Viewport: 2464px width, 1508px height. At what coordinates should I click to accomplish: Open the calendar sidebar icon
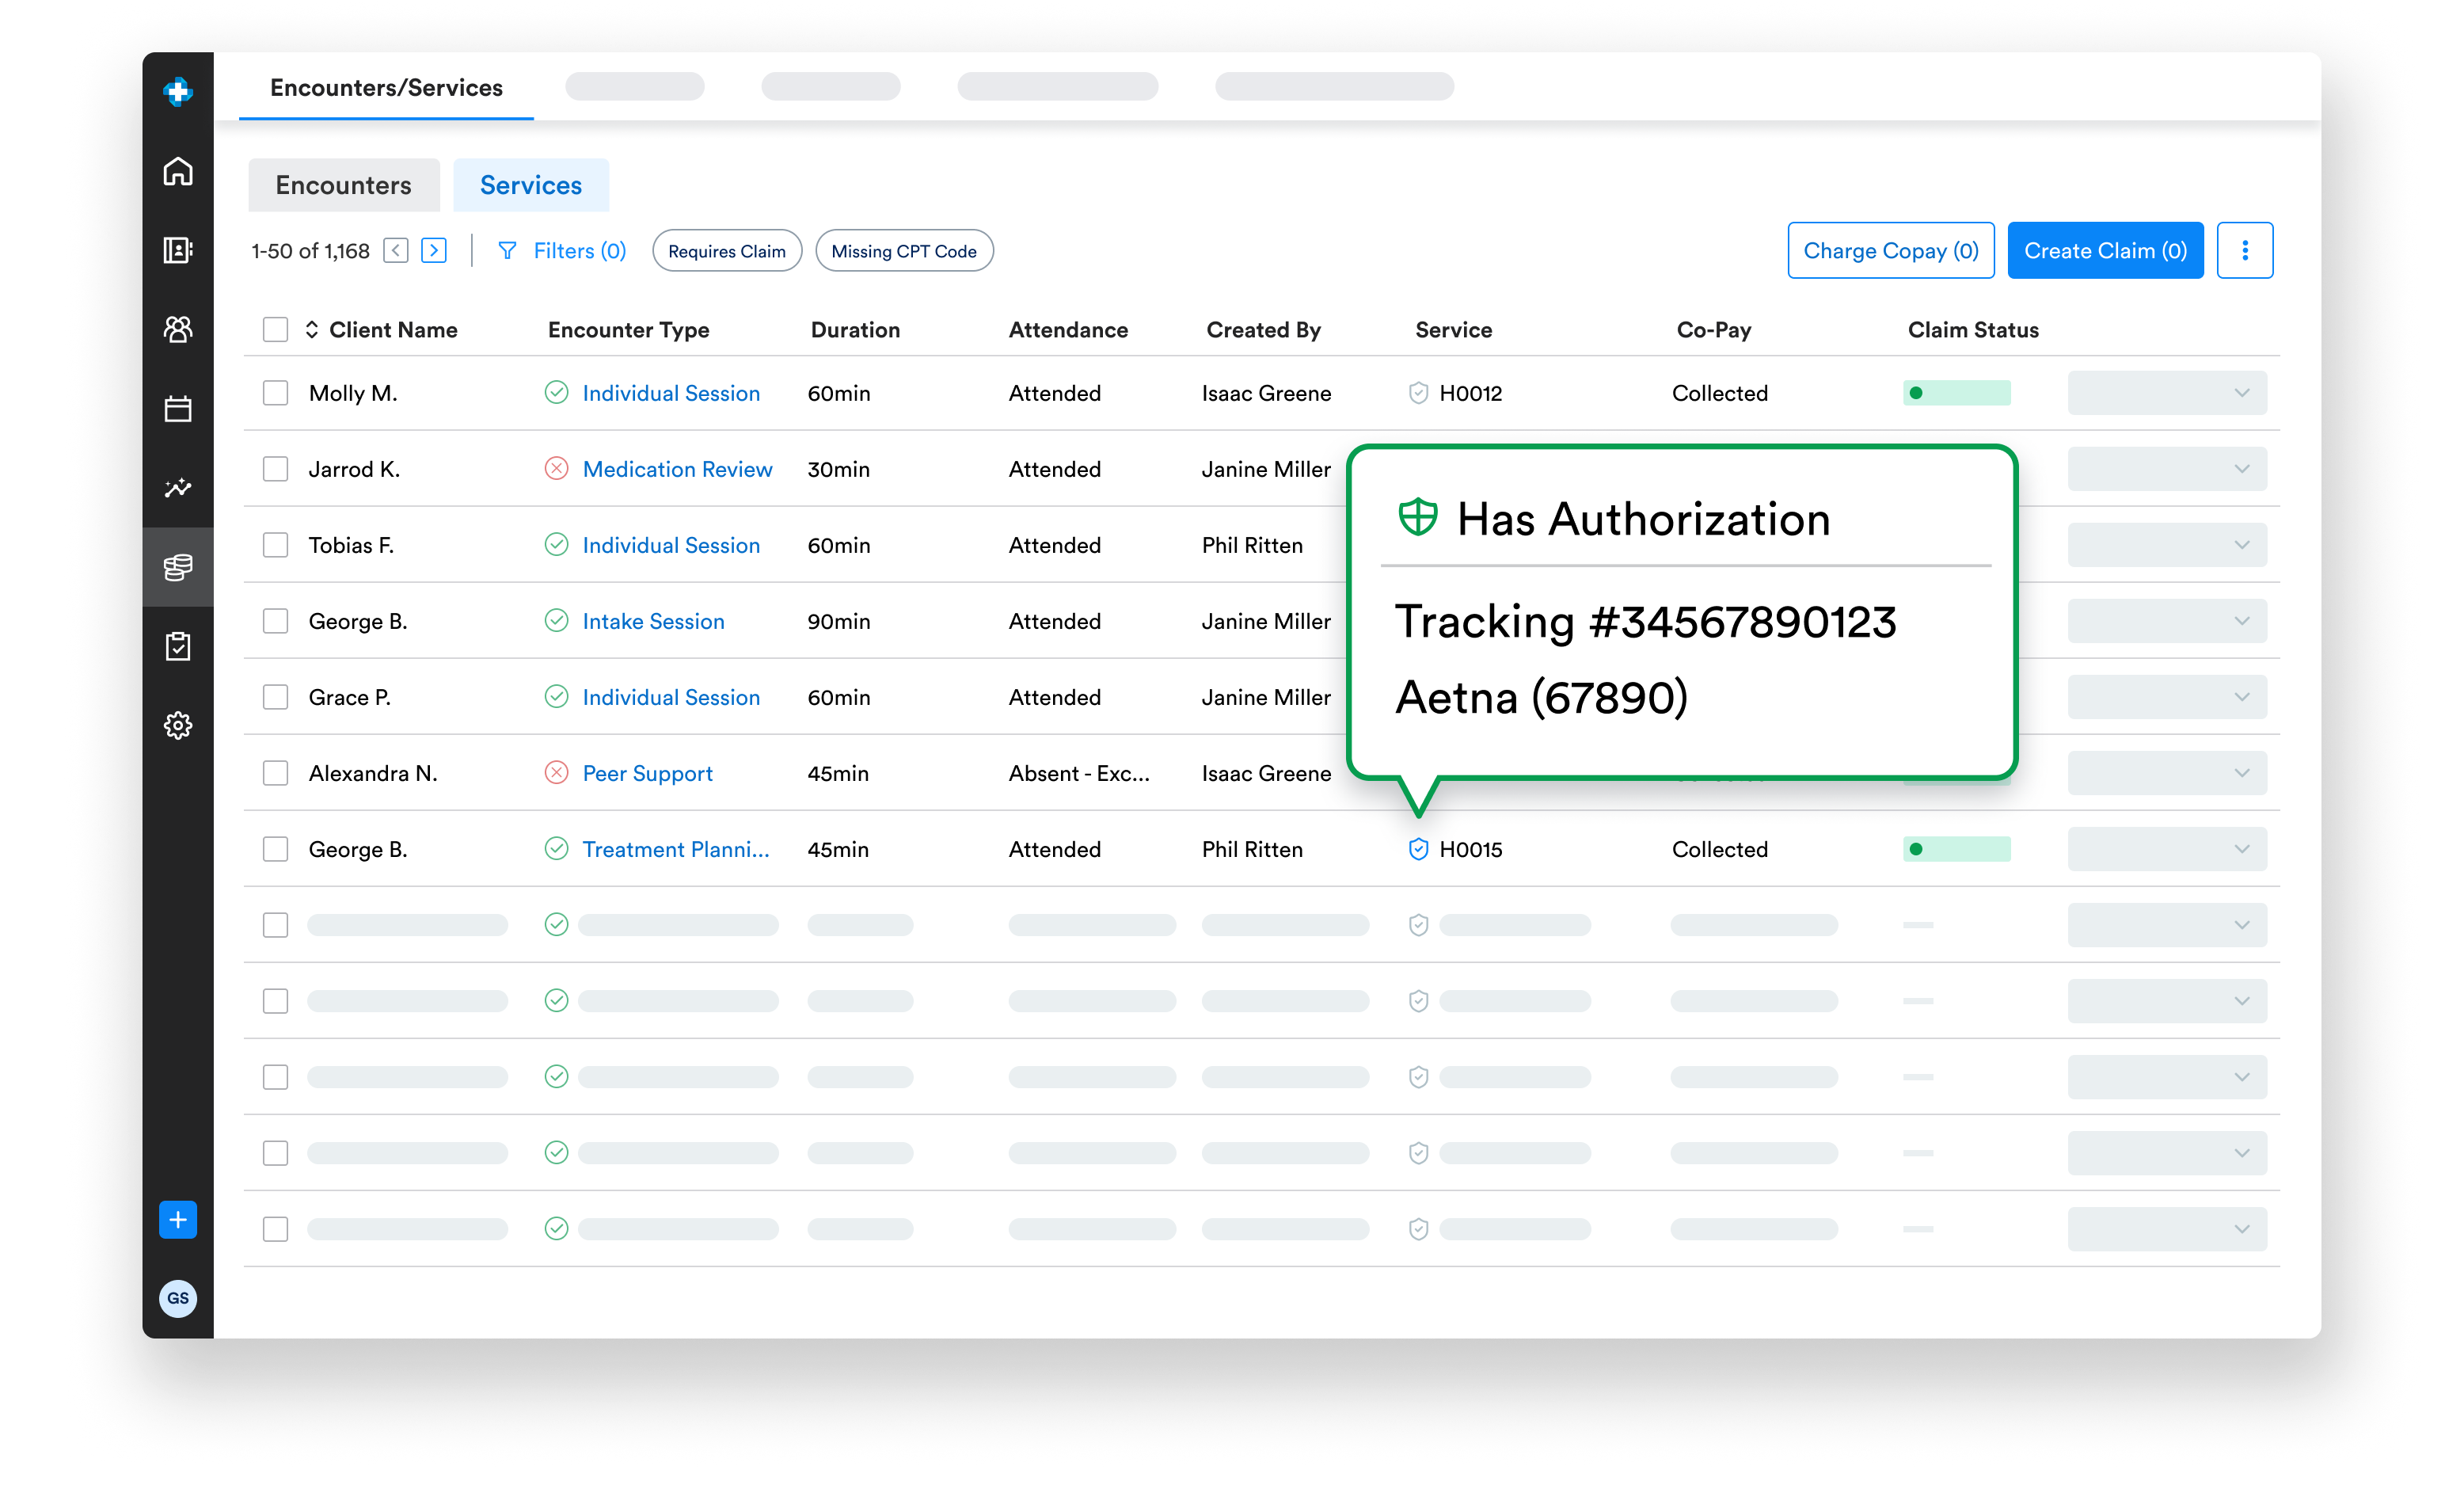point(178,408)
